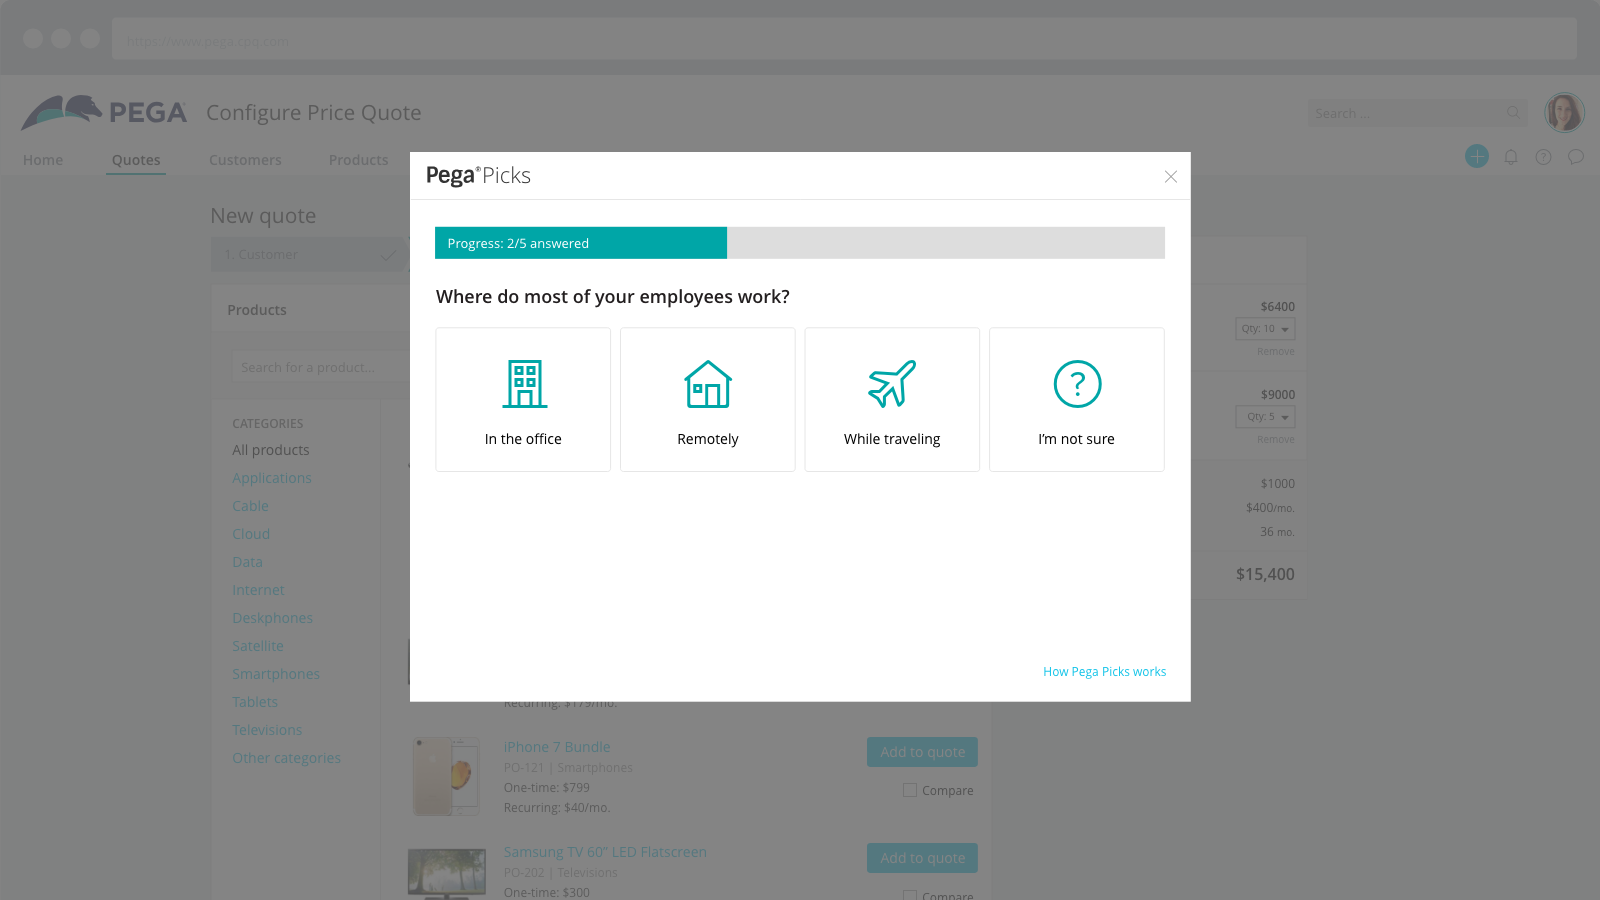Screen dimensions: 1600x900
Task: Select All products category
Action: [x=271, y=450]
